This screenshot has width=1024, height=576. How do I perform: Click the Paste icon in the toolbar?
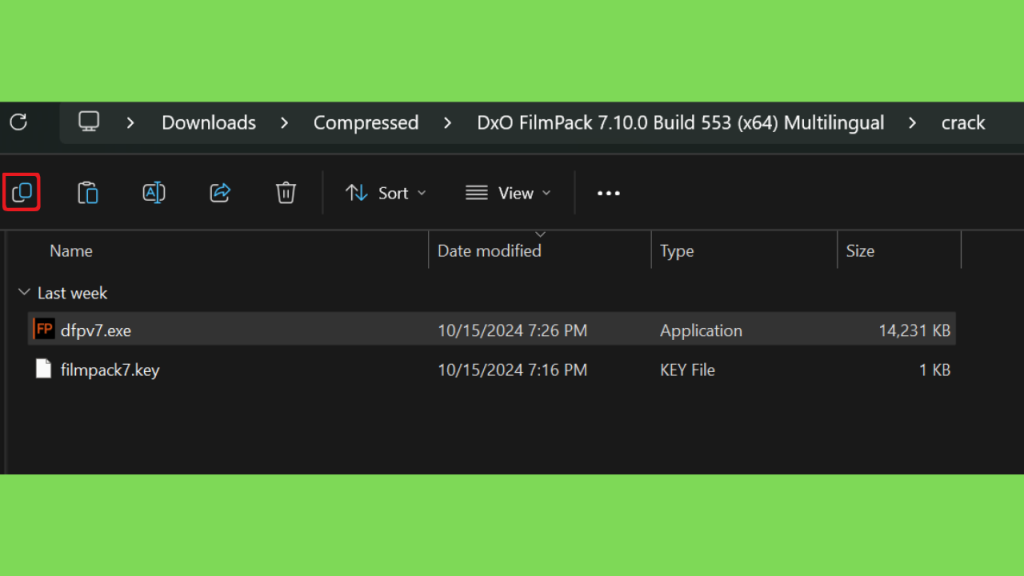point(88,193)
